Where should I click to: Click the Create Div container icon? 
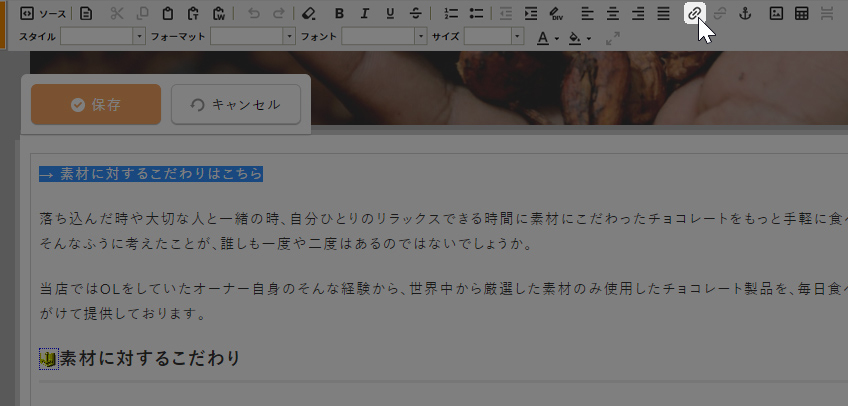click(x=556, y=13)
